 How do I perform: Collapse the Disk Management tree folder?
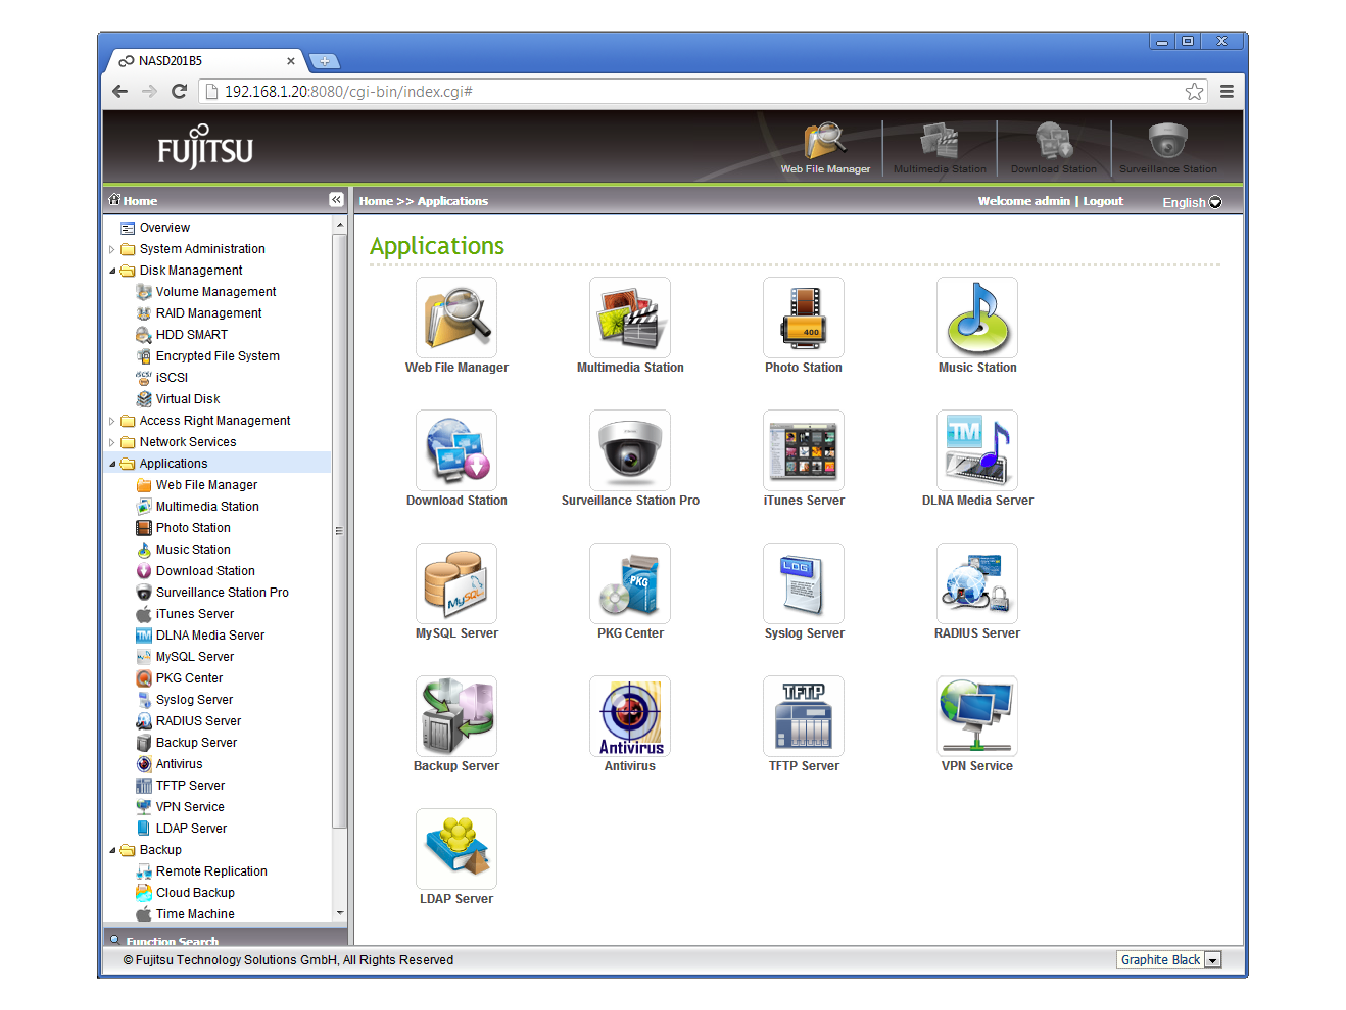(112, 271)
